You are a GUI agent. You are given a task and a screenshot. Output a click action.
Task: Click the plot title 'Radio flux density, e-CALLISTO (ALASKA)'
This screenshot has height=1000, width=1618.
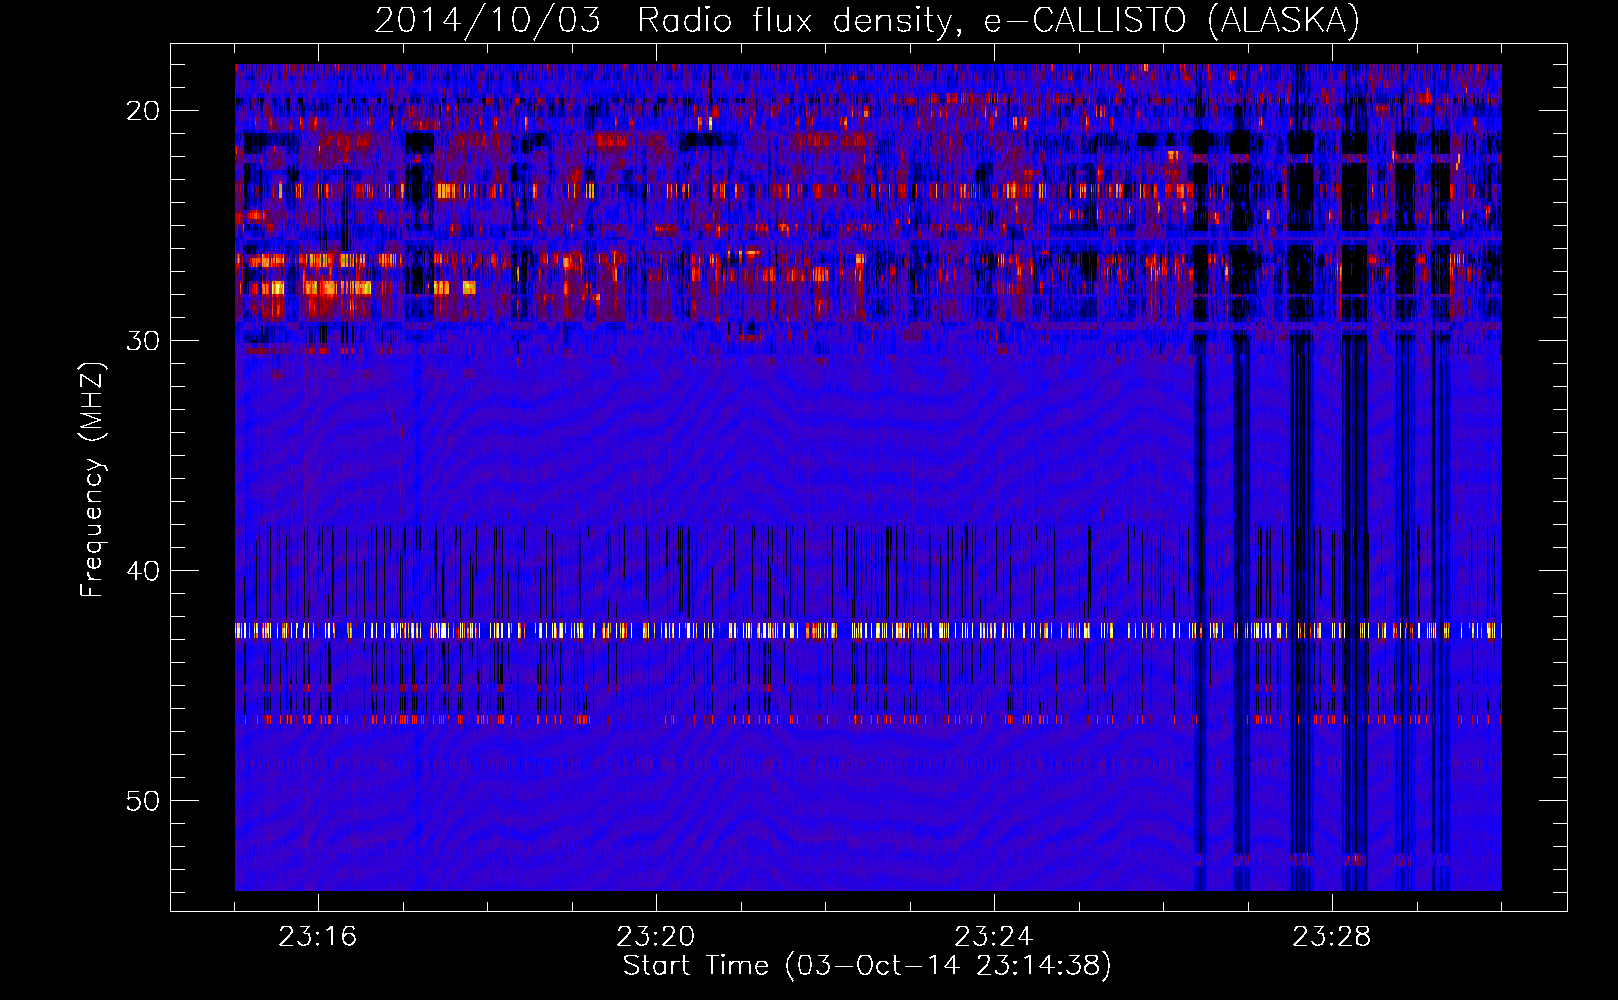pyautogui.click(x=998, y=21)
